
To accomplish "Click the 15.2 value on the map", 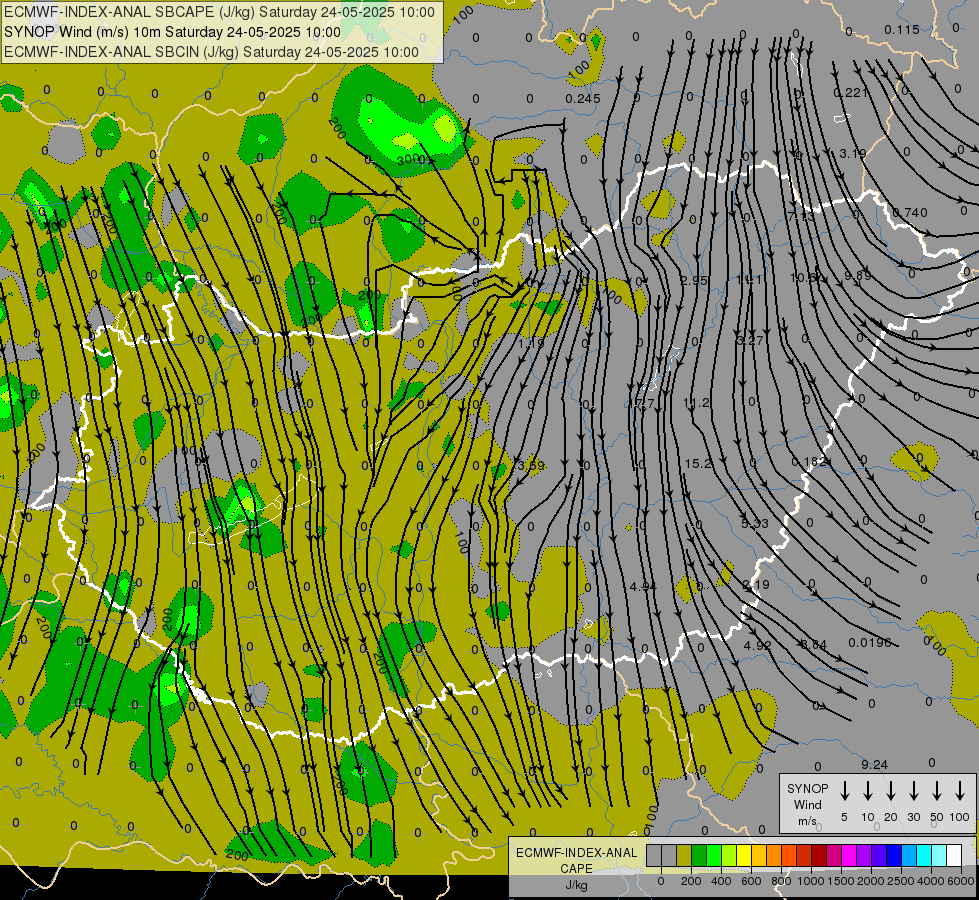I will [x=698, y=463].
